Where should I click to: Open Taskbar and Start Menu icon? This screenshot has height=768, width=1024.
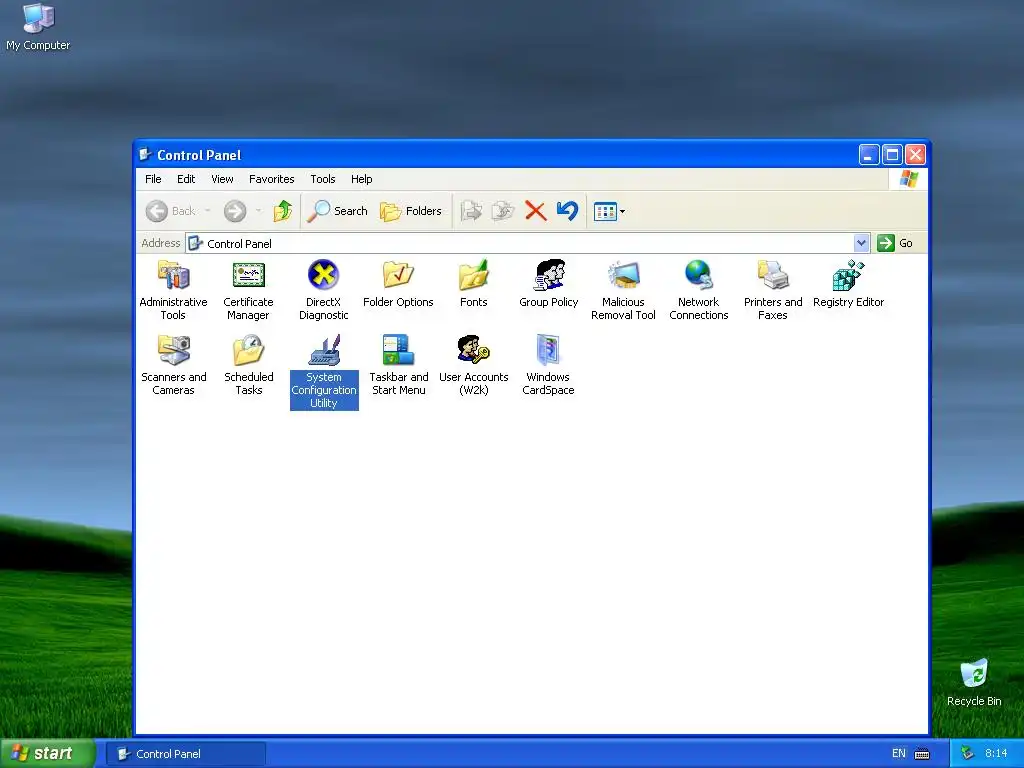(x=398, y=365)
